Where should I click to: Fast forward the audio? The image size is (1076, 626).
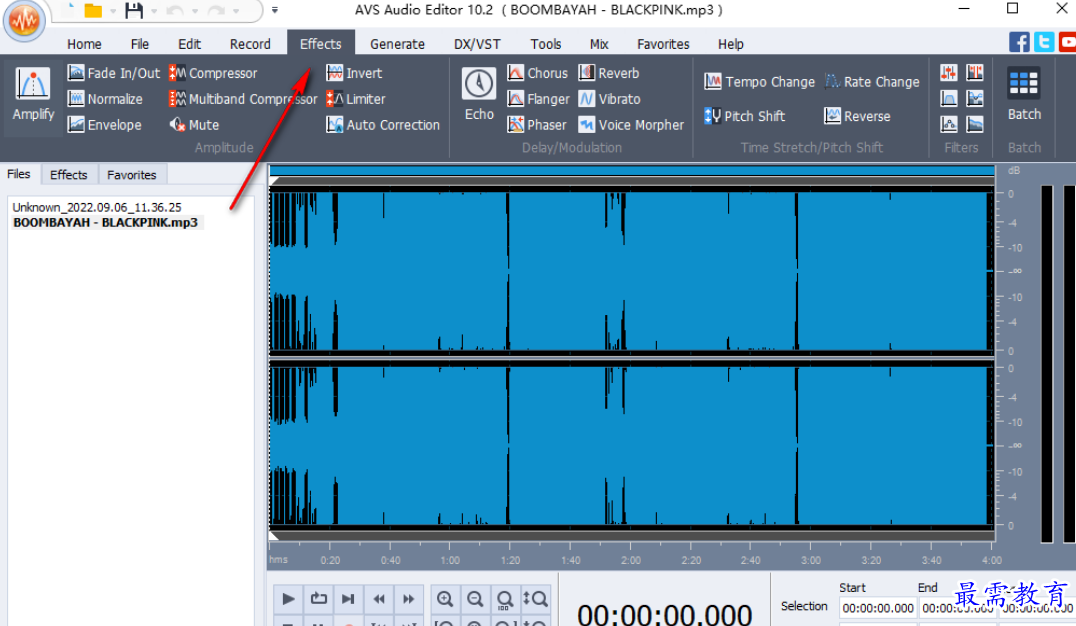click(408, 599)
